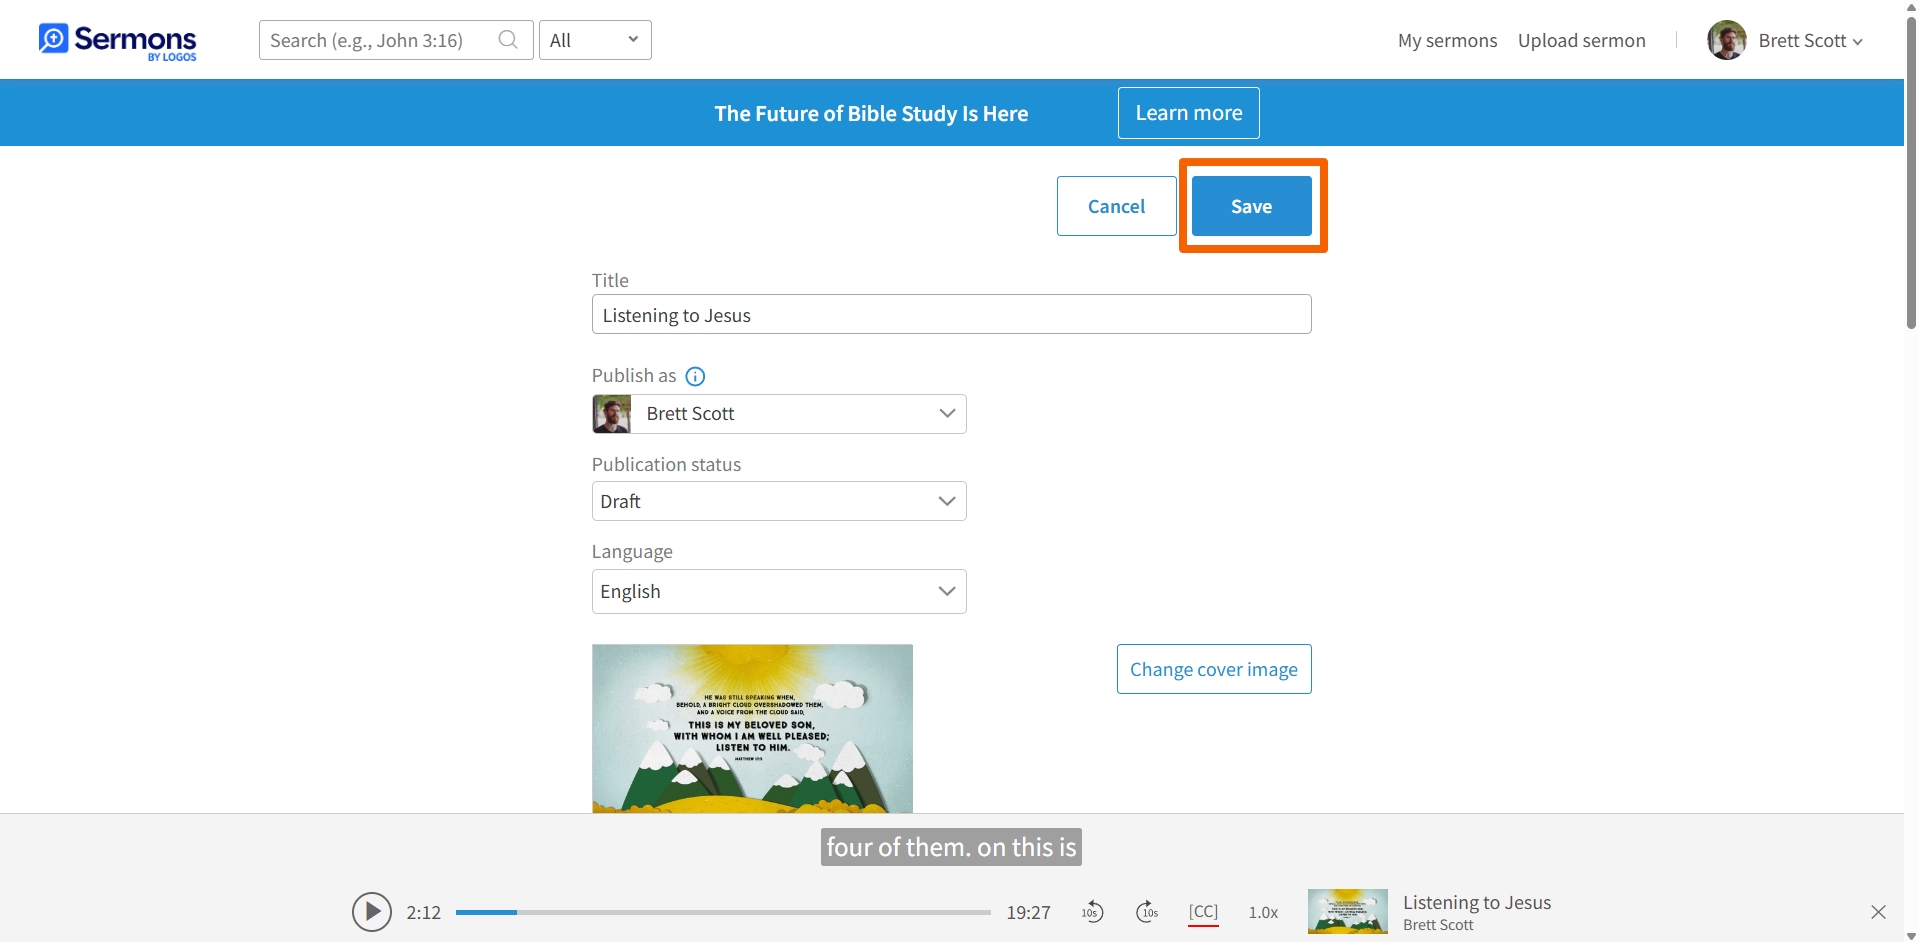Skip audio forward 10 seconds

point(1147,912)
